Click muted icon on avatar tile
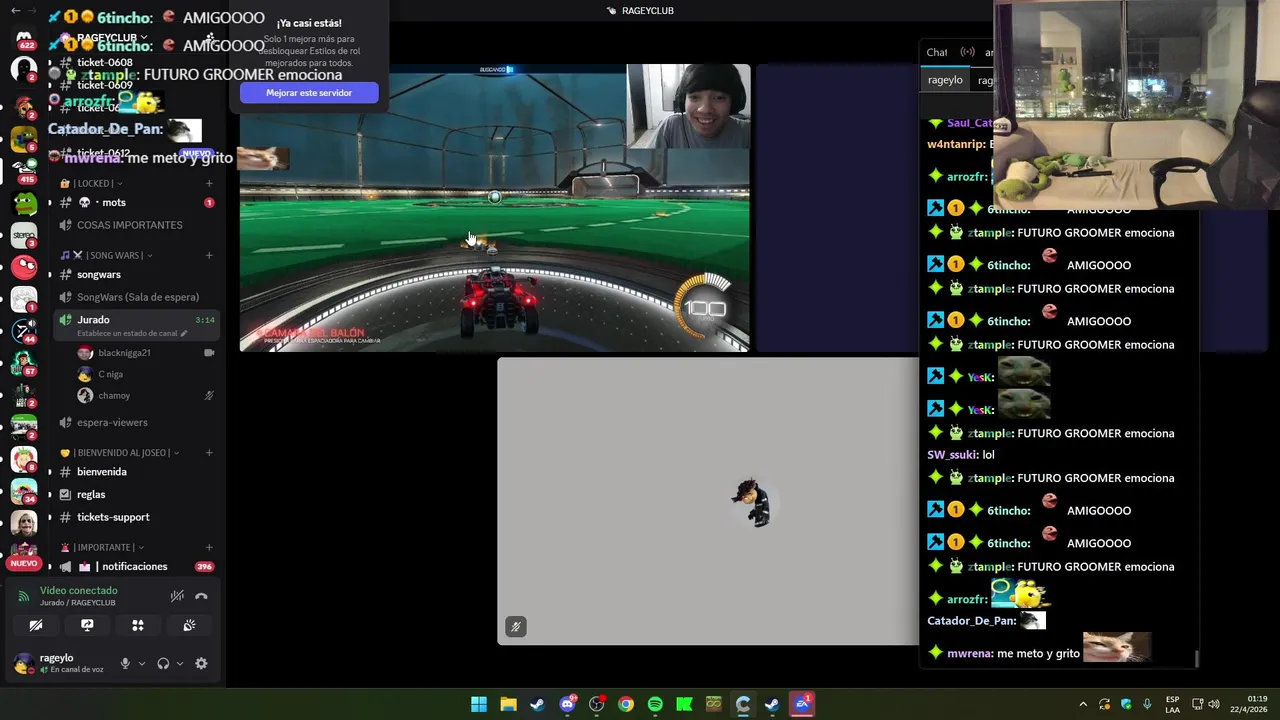The width and height of the screenshot is (1280, 720). pos(516,627)
